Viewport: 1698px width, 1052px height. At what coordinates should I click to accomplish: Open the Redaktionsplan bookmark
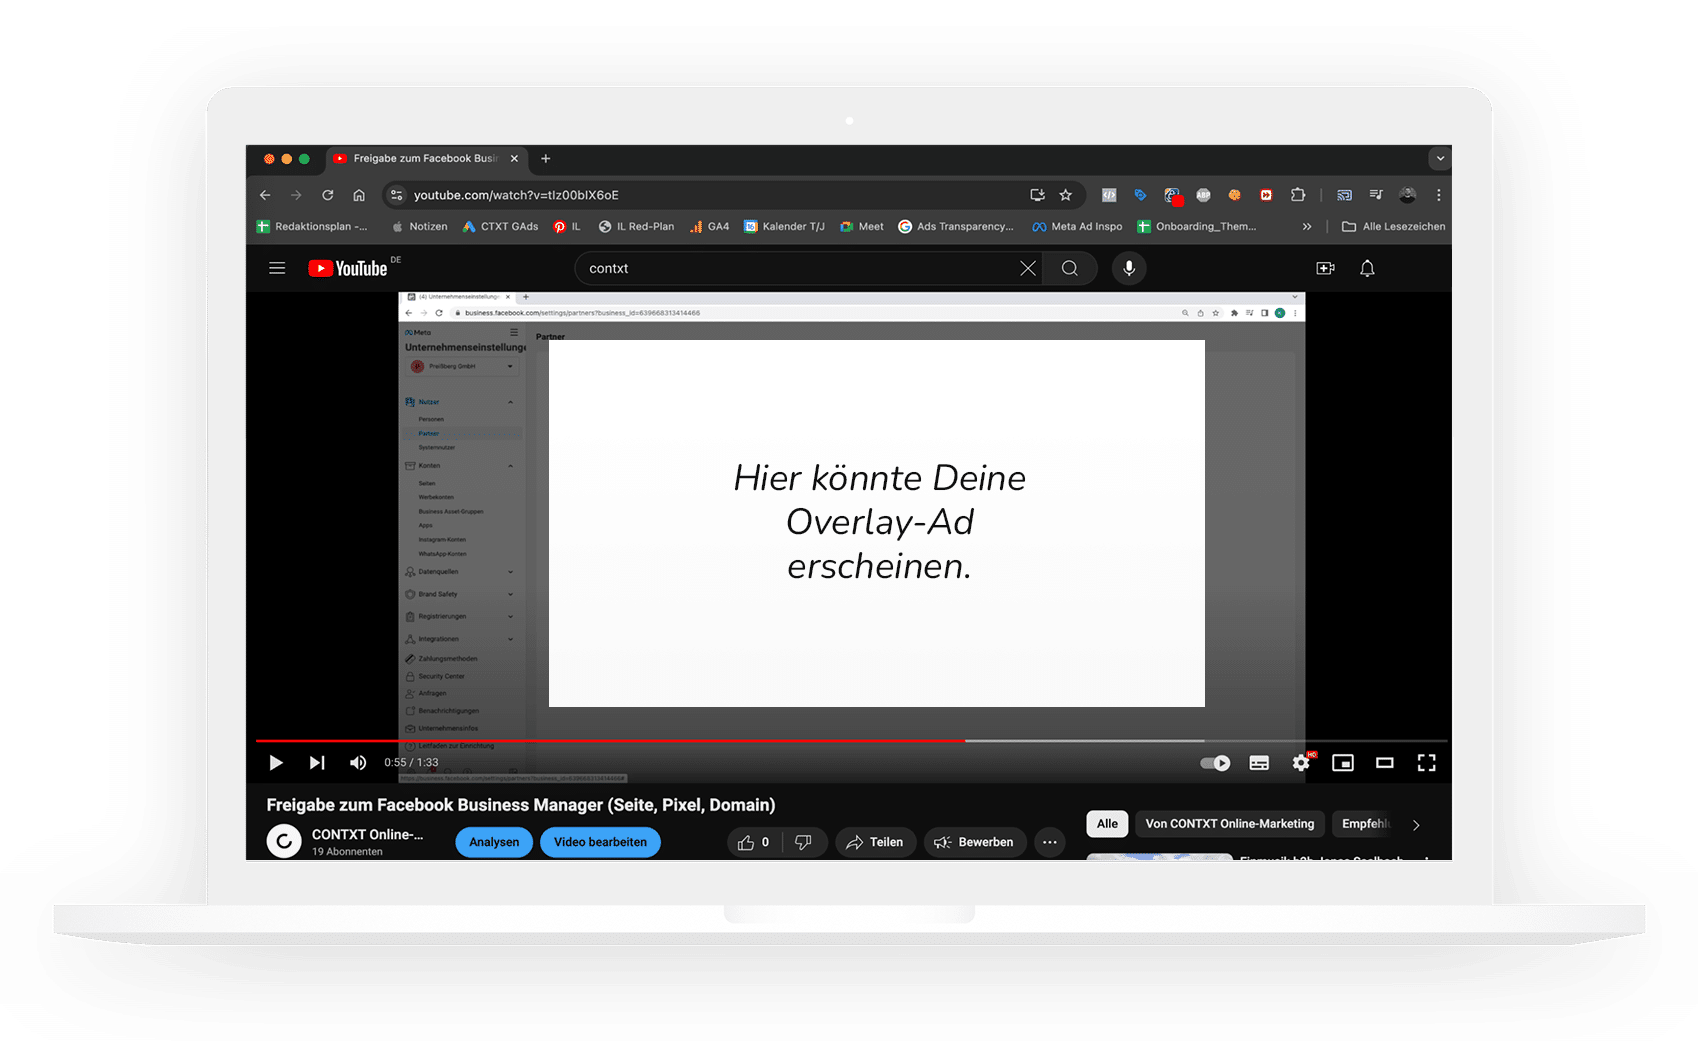point(312,226)
